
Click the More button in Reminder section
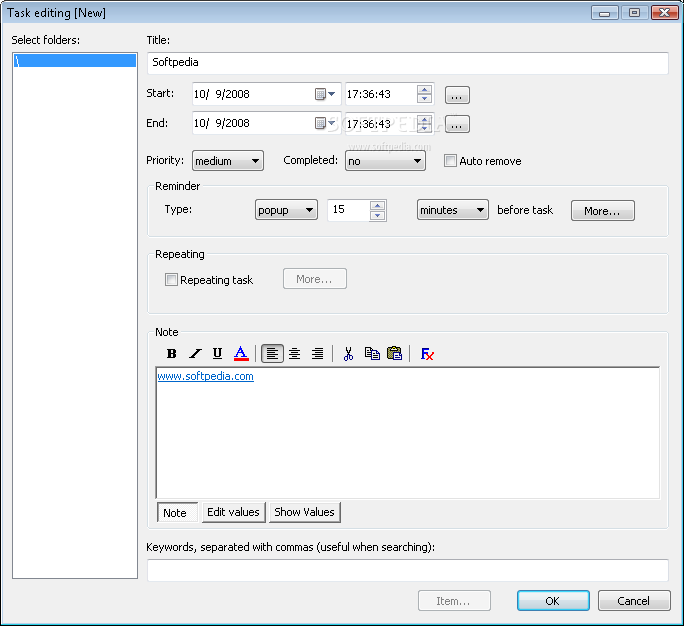[x=603, y=211]
